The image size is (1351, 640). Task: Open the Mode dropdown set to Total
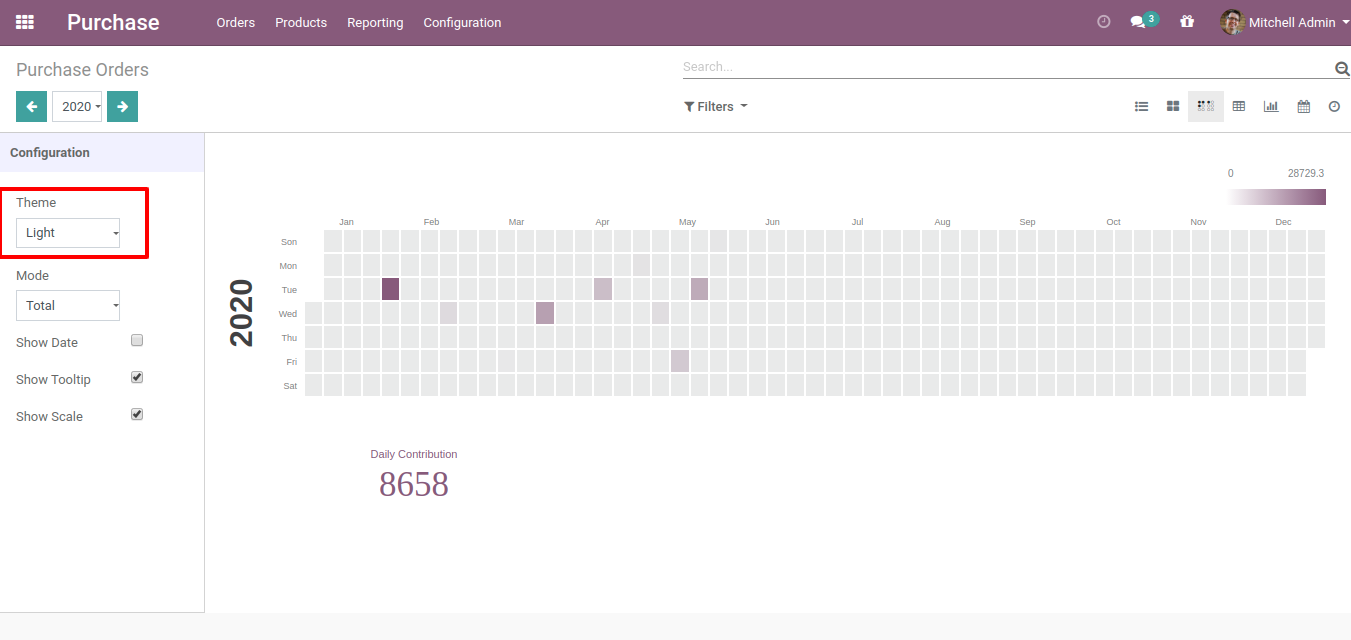tap(68, 306)
